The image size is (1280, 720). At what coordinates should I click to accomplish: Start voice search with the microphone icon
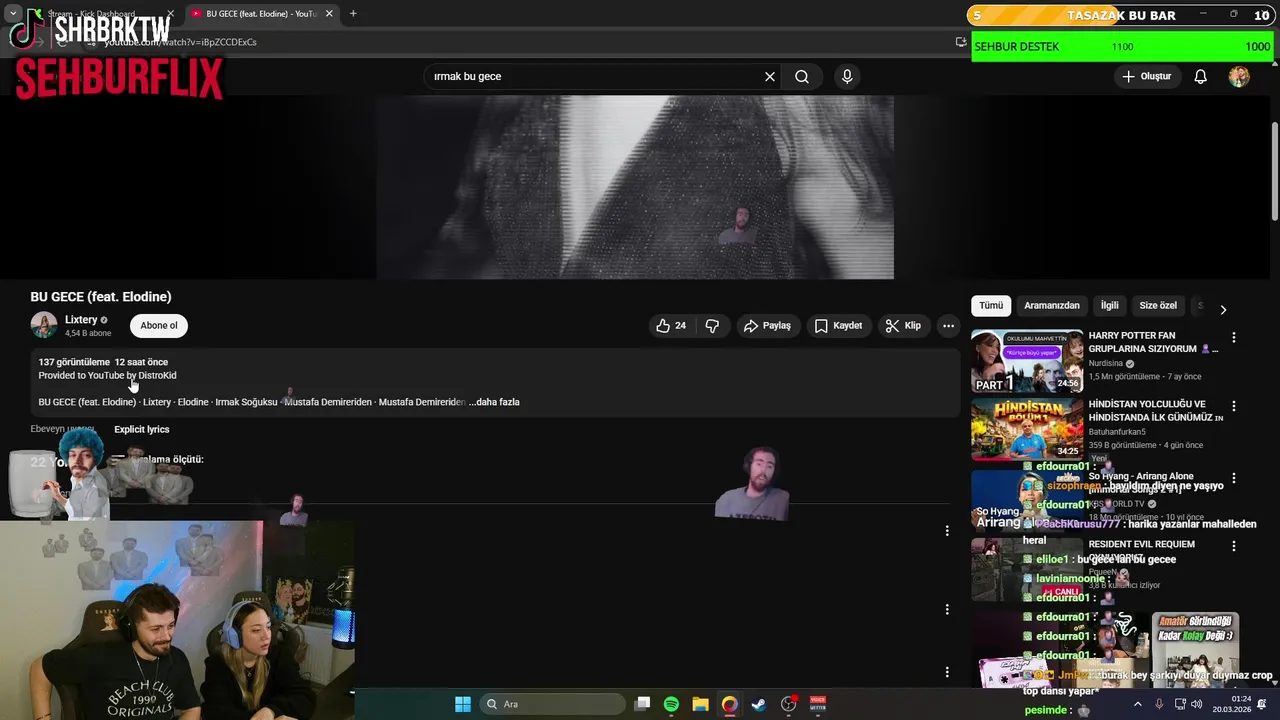coord(847,76)
